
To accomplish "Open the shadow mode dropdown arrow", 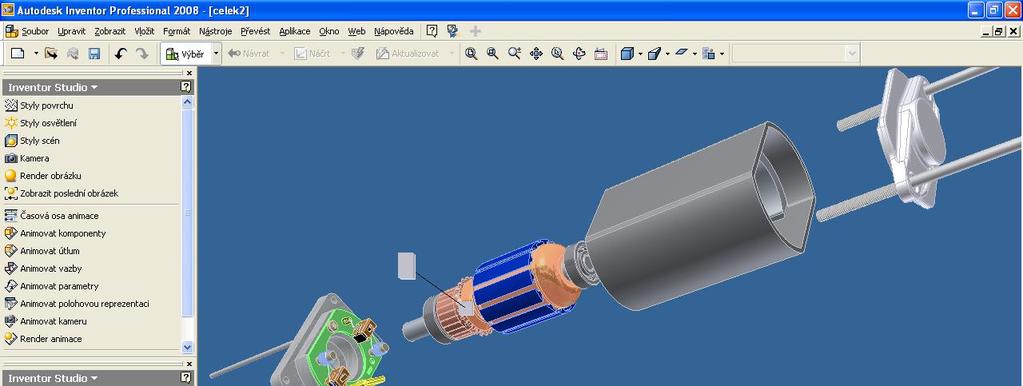I will coord(695,54).
